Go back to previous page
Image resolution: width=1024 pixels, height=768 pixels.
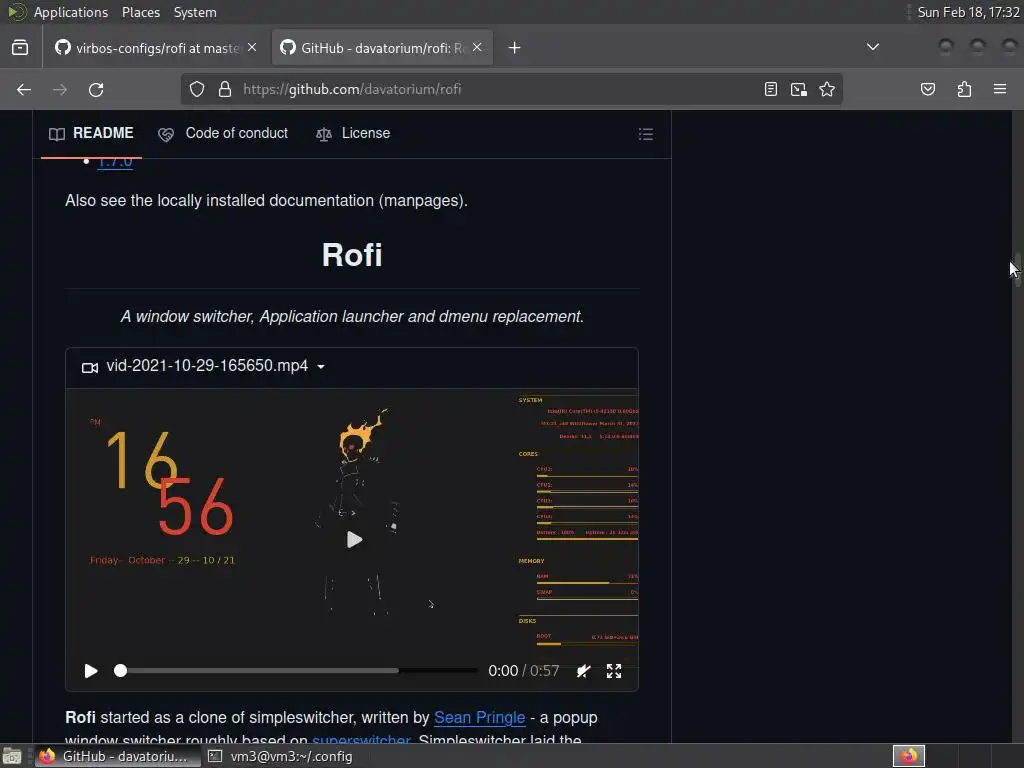[24, 89]
